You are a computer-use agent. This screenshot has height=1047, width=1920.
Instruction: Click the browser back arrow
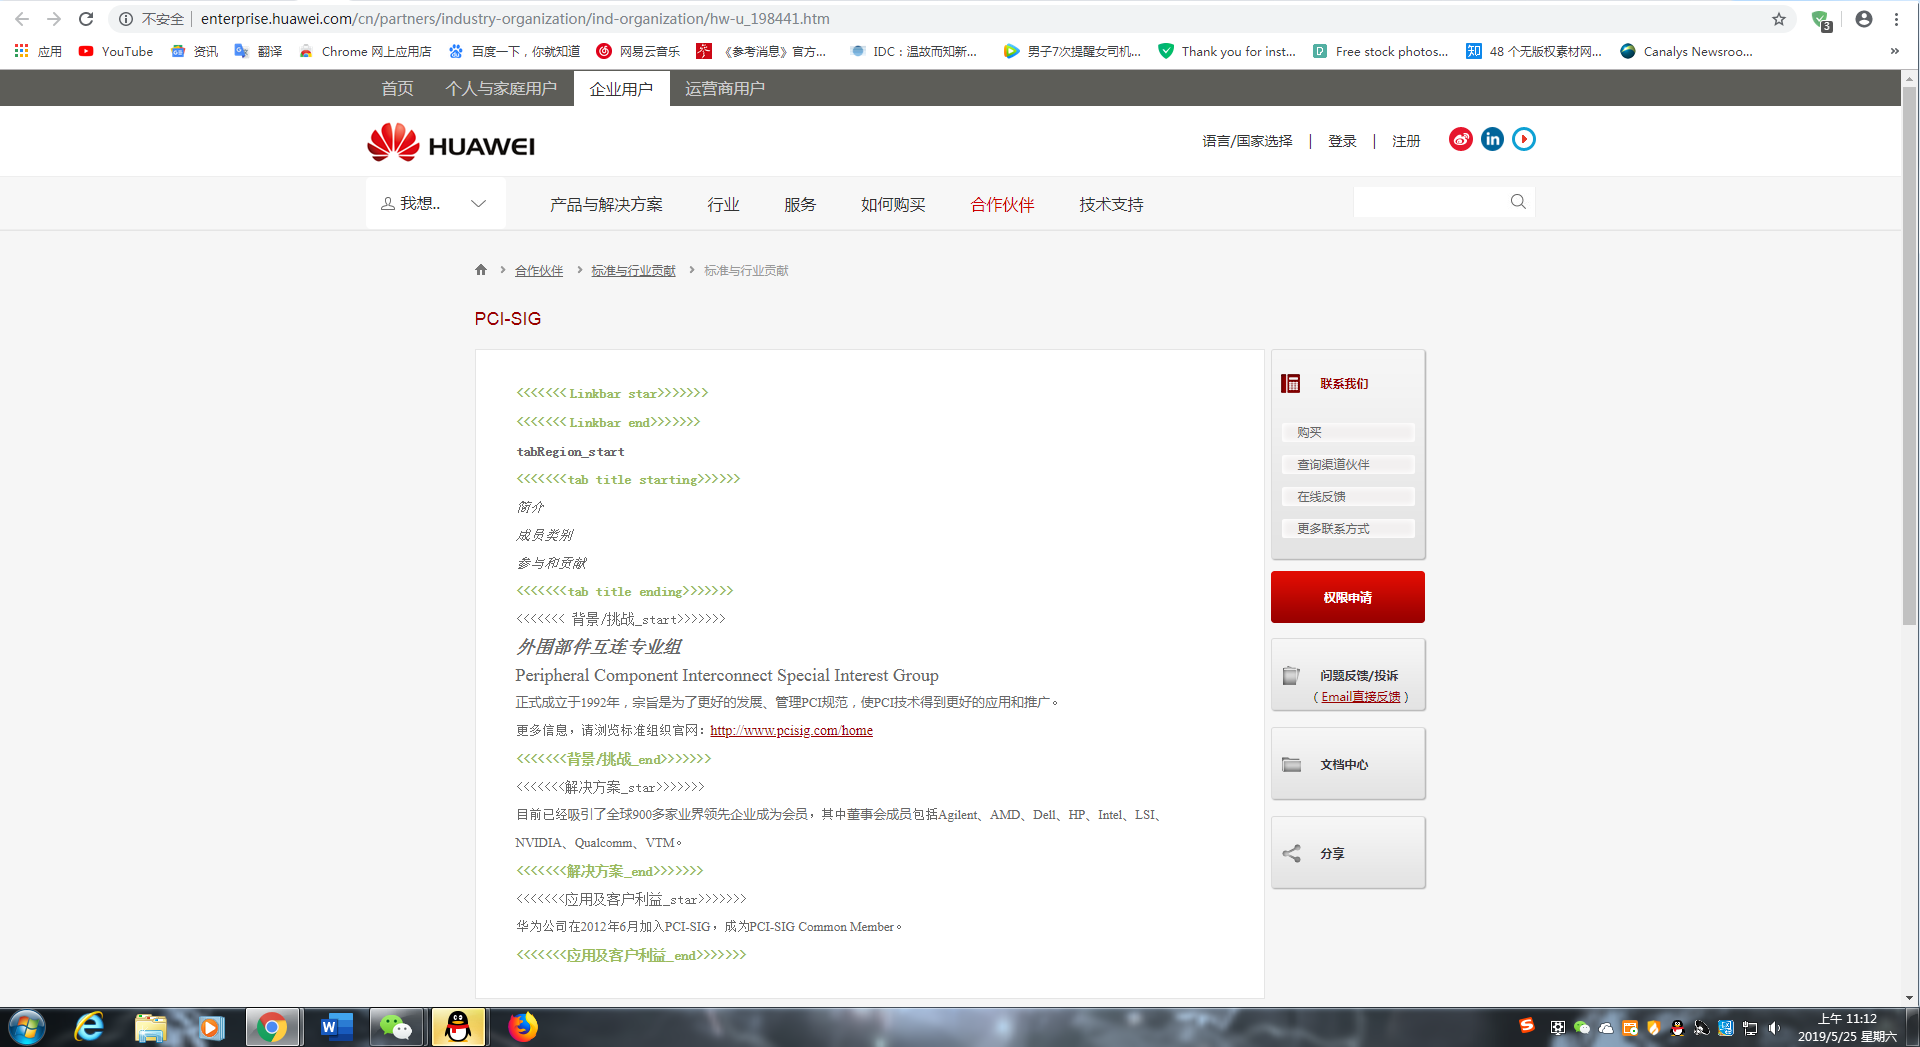(22, 19)
